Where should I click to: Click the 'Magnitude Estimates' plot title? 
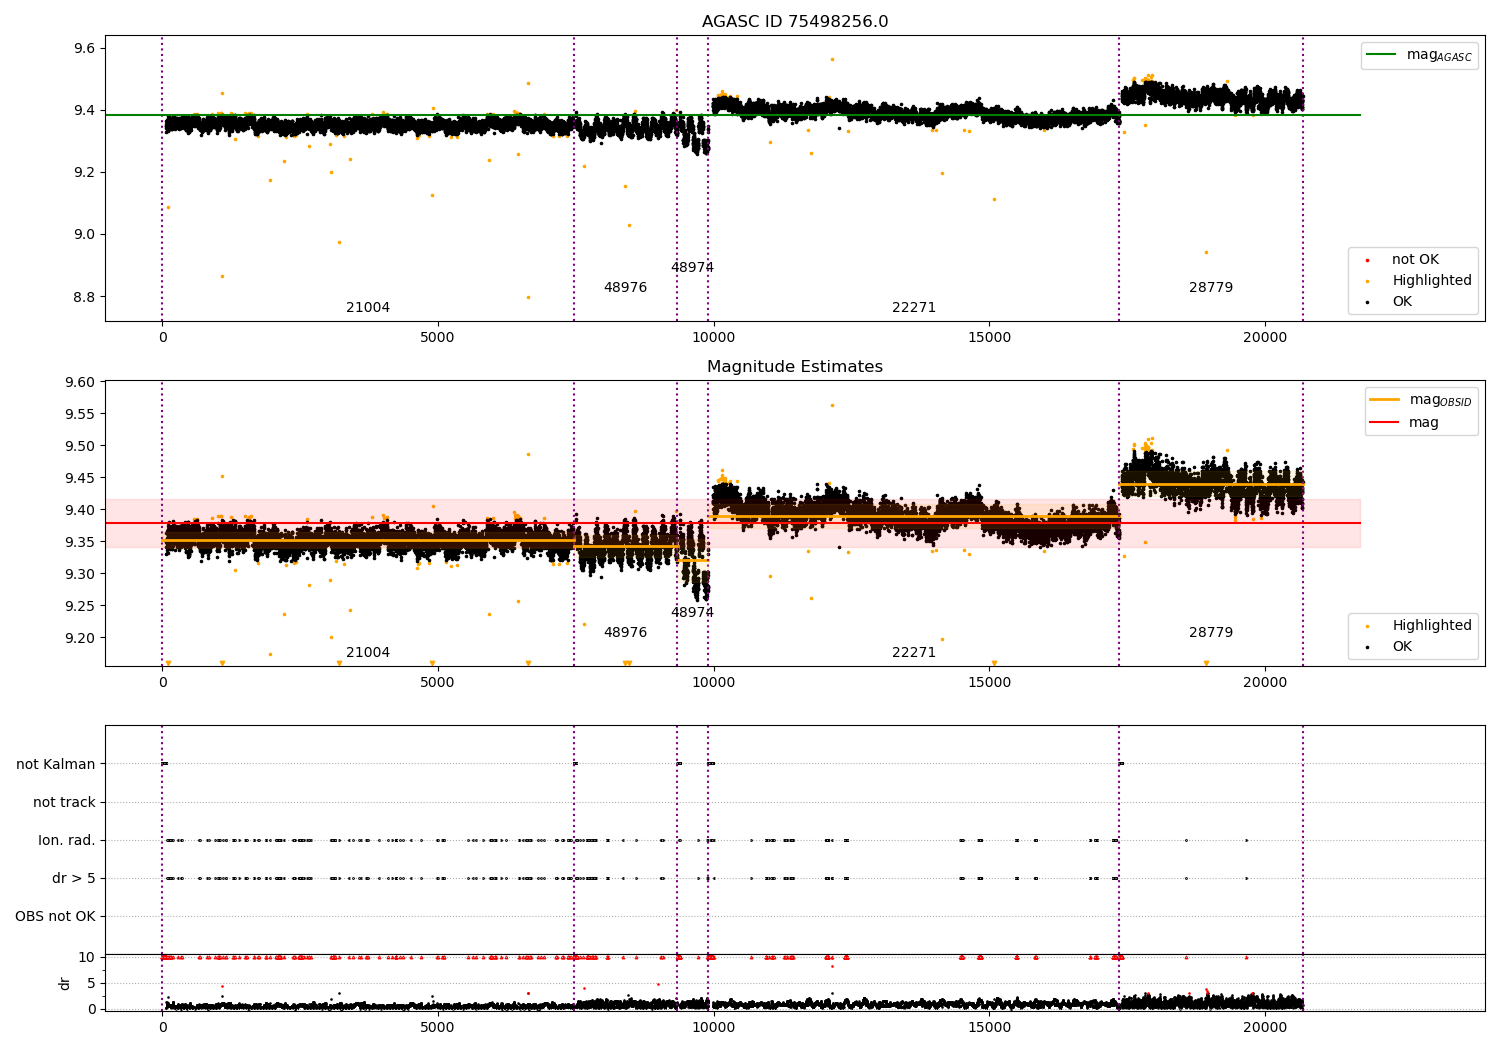[x=795, y=367]
